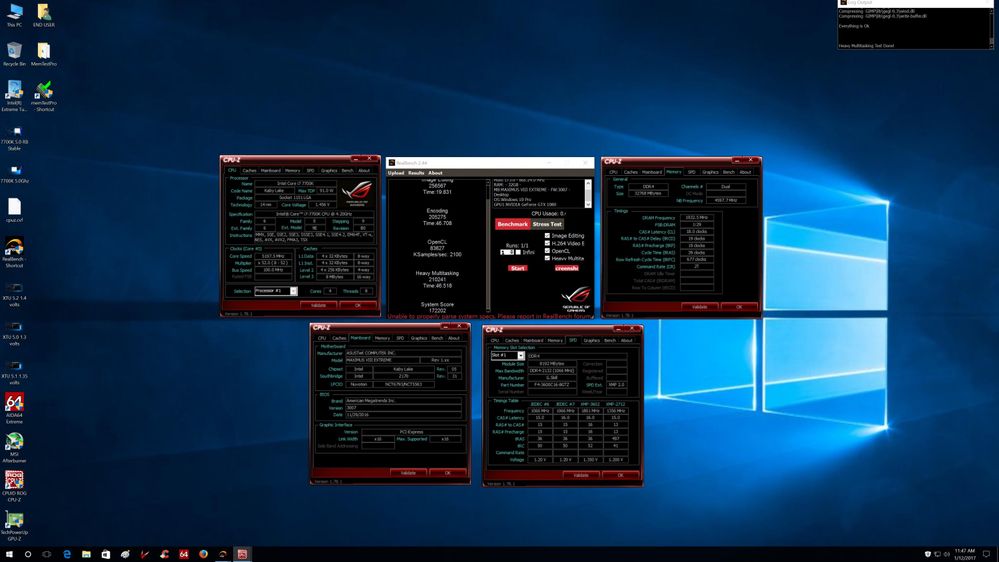Switch to Bench tab in CPU-tab CPU-Z window

[347, 171]
